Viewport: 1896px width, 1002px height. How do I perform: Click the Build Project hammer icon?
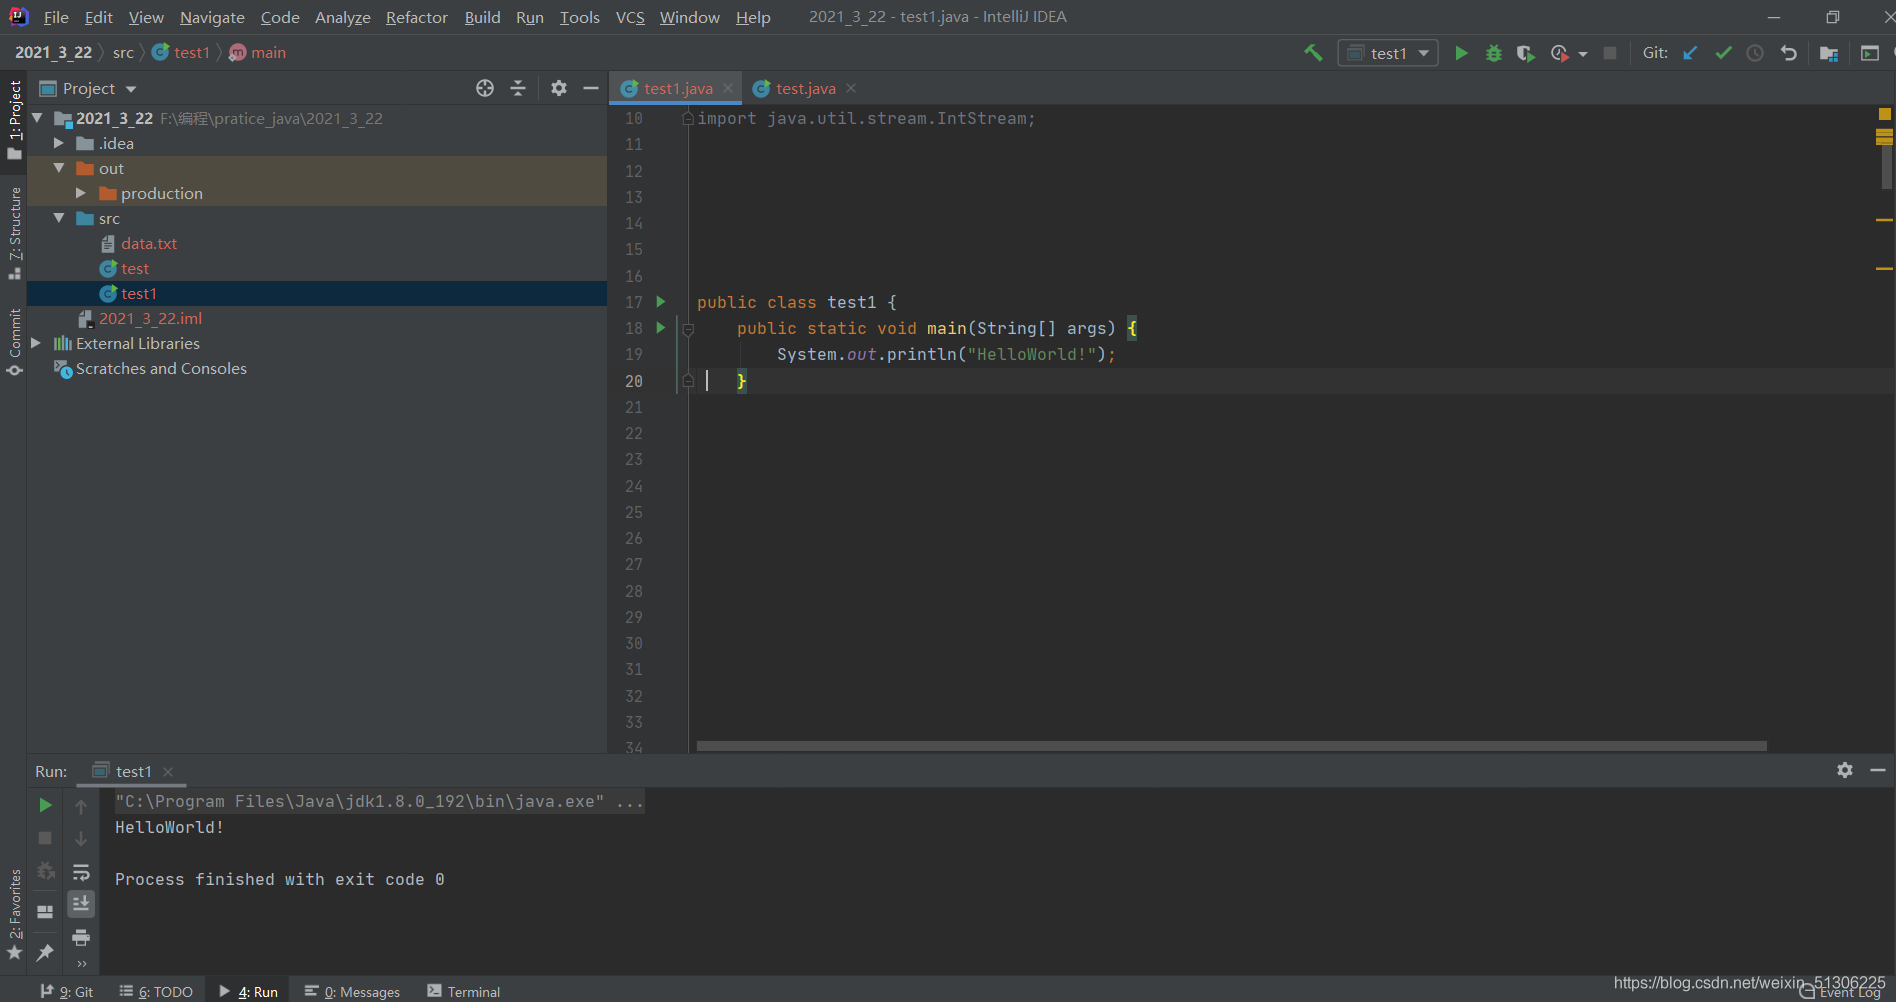1313,53
